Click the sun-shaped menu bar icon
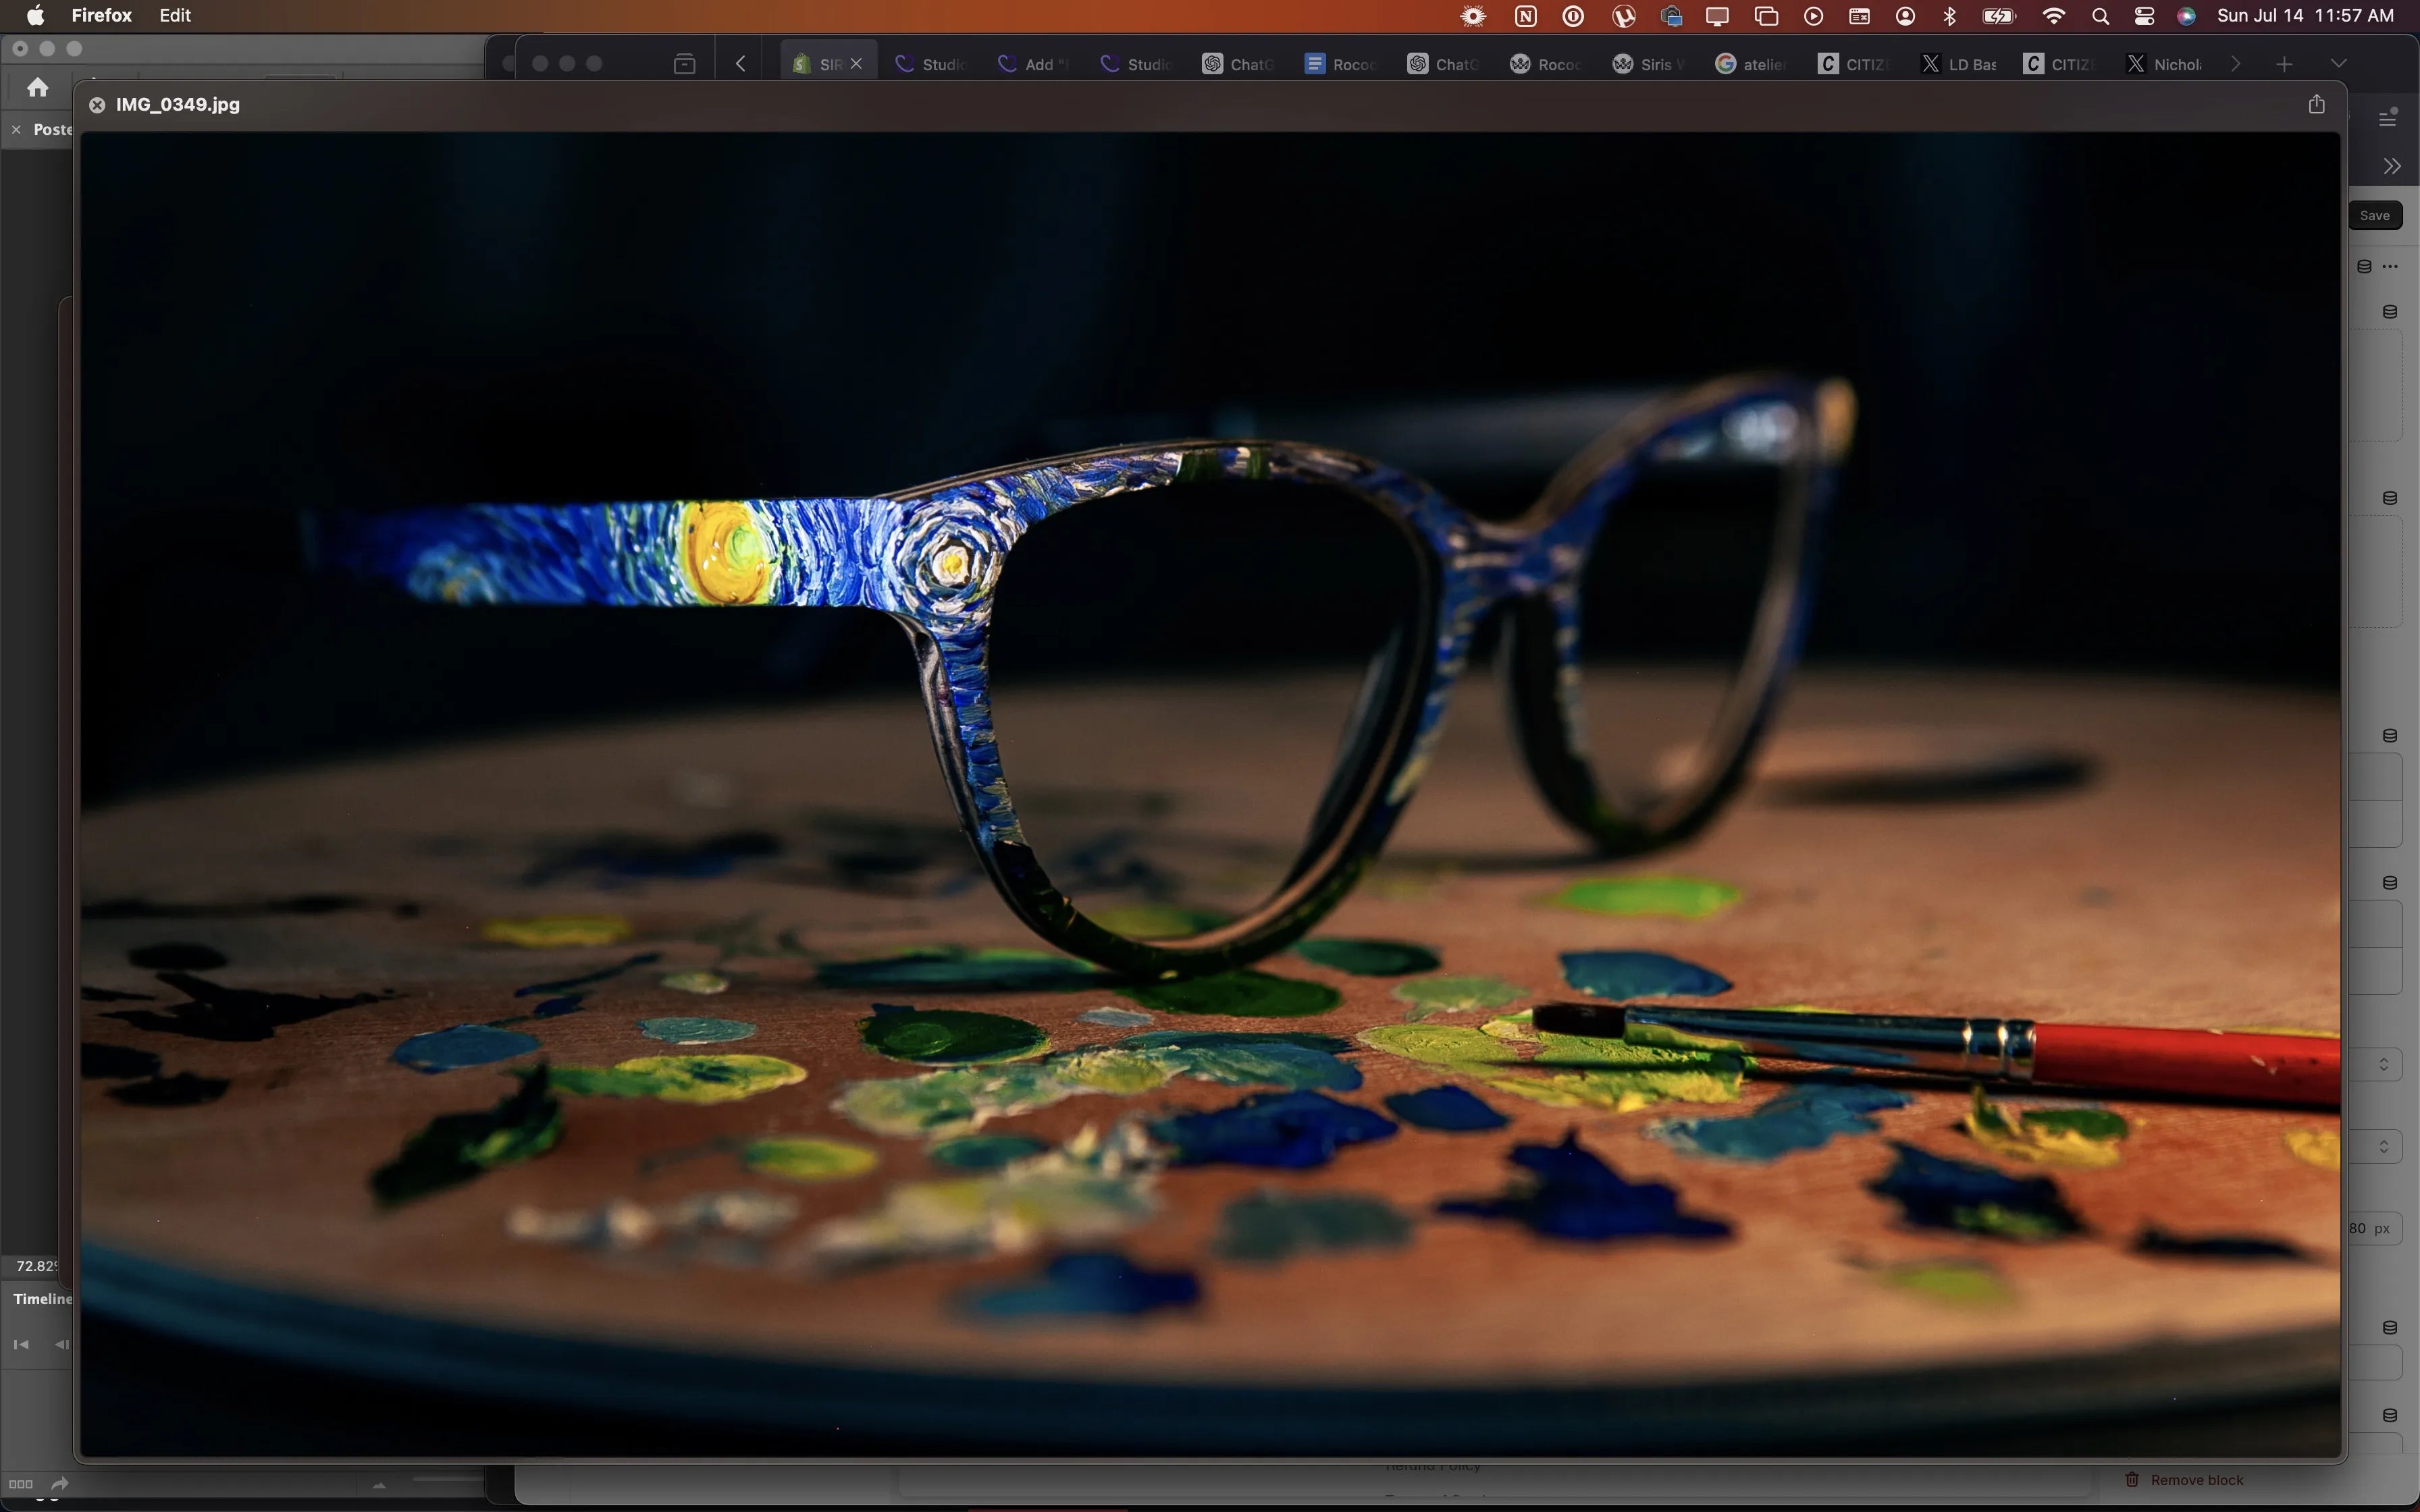Viewport: 2420px width, 1512px height. 1473,16
